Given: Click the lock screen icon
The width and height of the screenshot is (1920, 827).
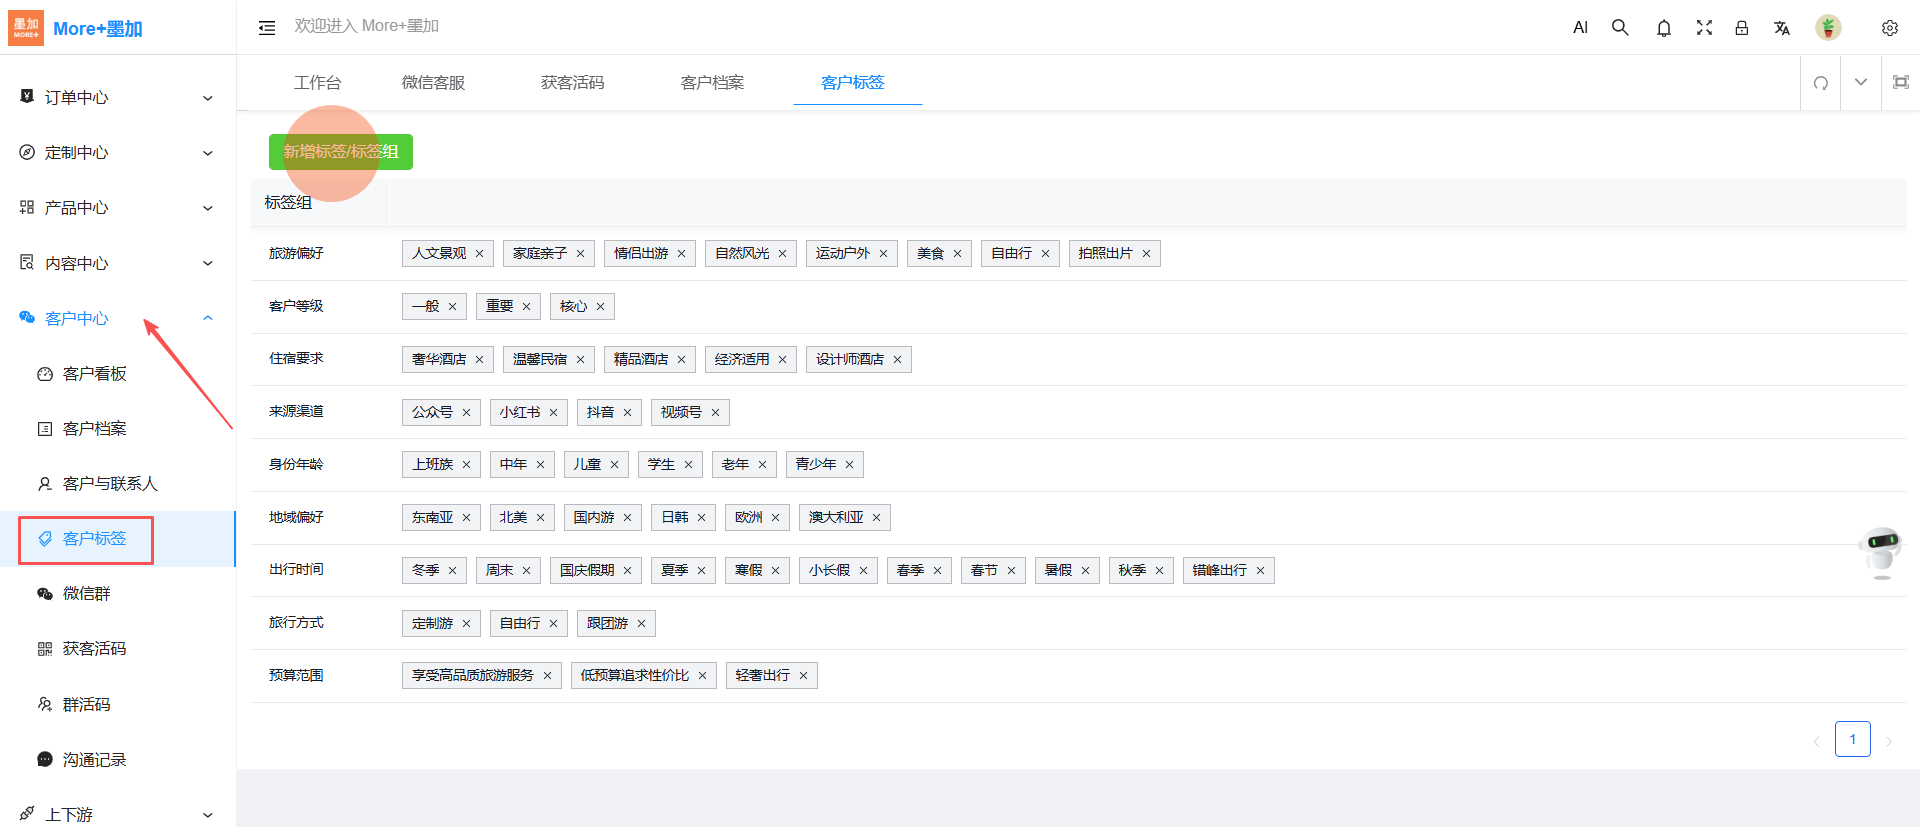Looking at the screenshot, I should (x=1742, y=28).
